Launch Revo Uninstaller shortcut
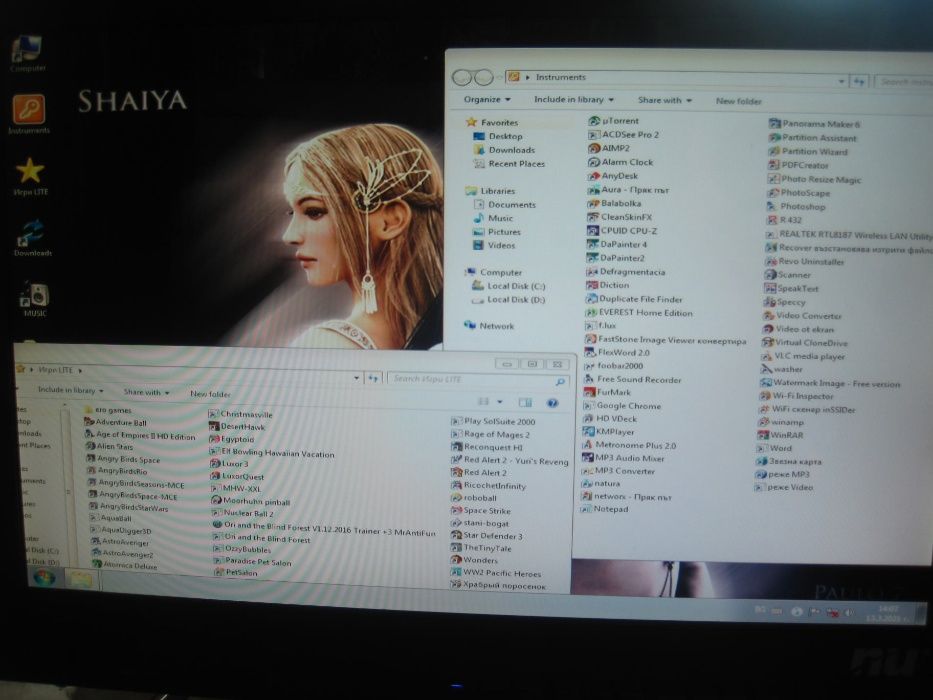 [804, 261]
